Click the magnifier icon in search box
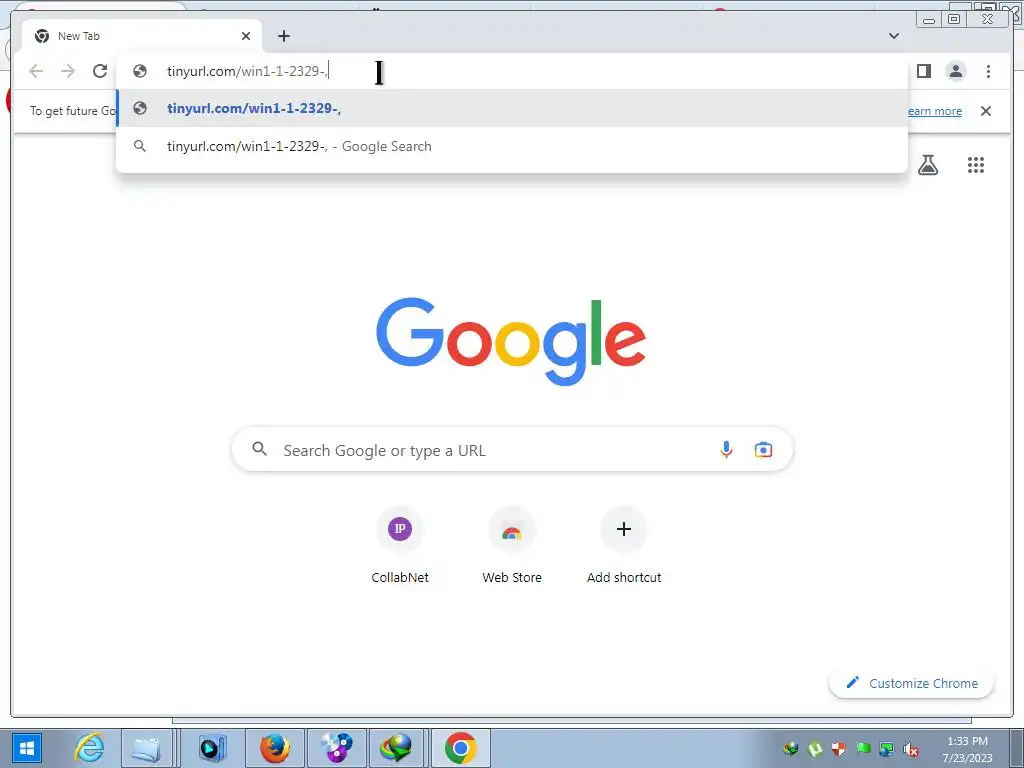 [x=259, y=449]
